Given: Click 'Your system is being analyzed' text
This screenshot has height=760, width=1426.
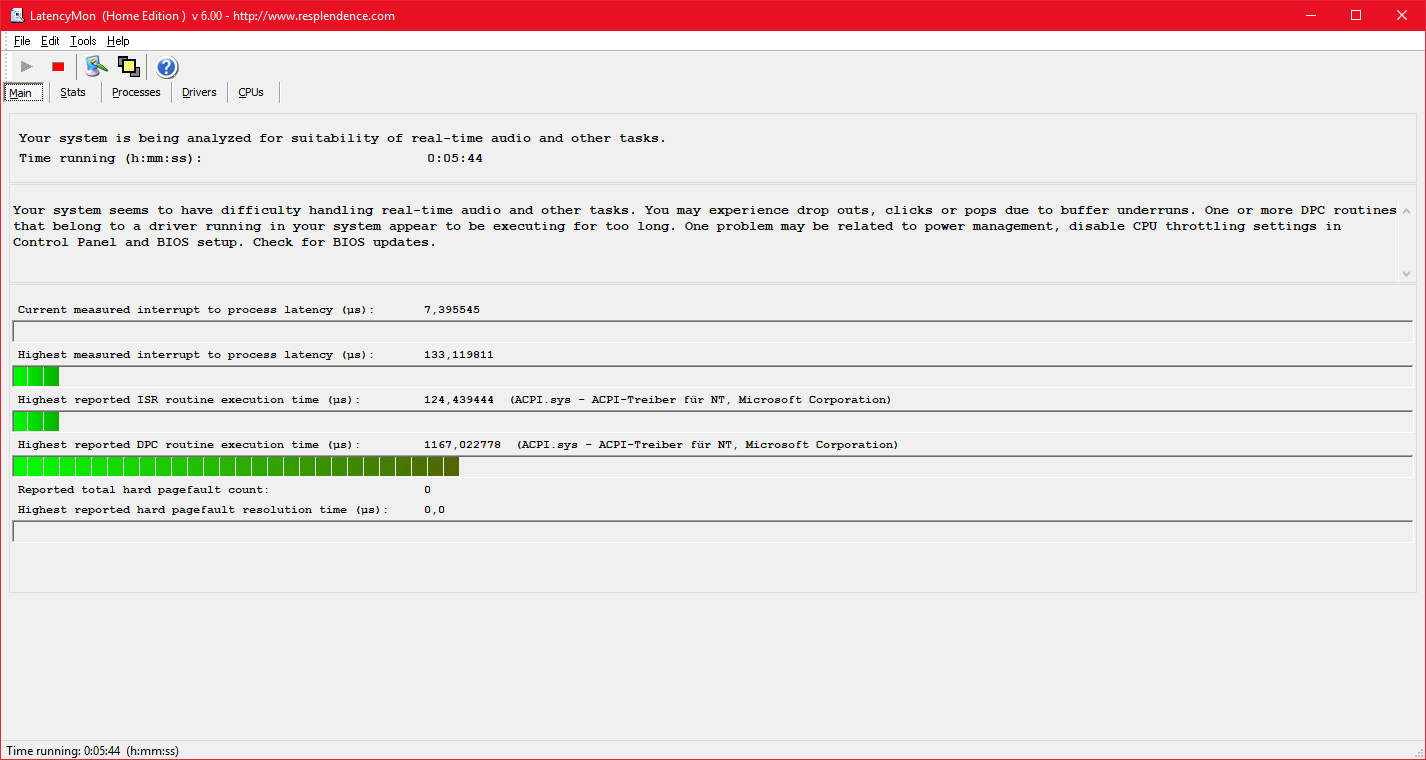Looking at the screenshot, I should tap(342, 138).
